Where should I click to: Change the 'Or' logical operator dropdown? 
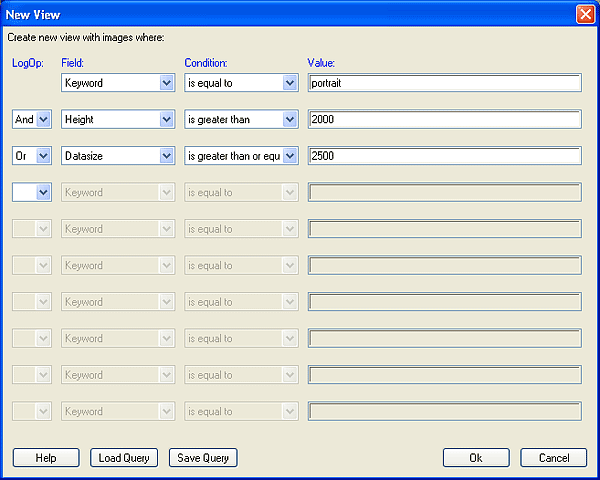(43, 156)
